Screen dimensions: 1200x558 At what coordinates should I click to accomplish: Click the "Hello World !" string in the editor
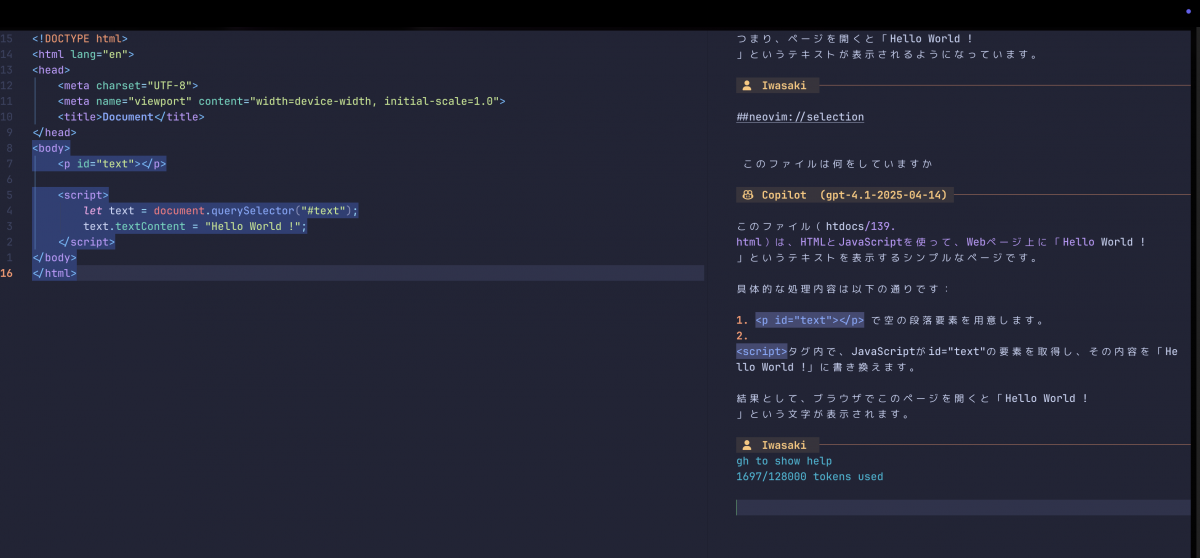coord(253,226)
